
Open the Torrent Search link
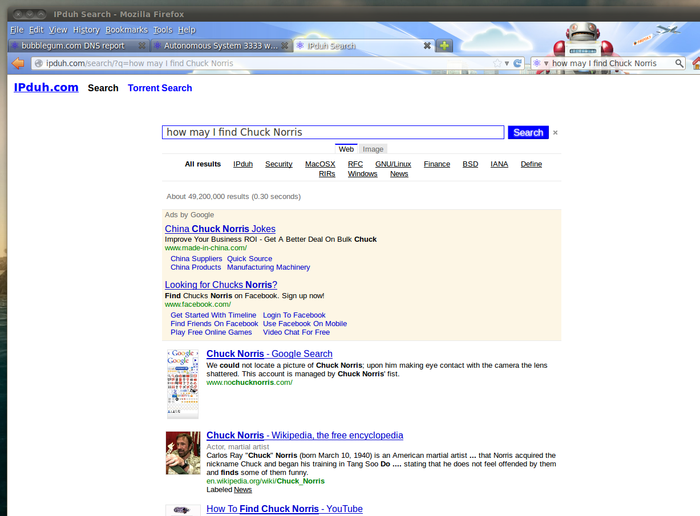pos(160,88)
